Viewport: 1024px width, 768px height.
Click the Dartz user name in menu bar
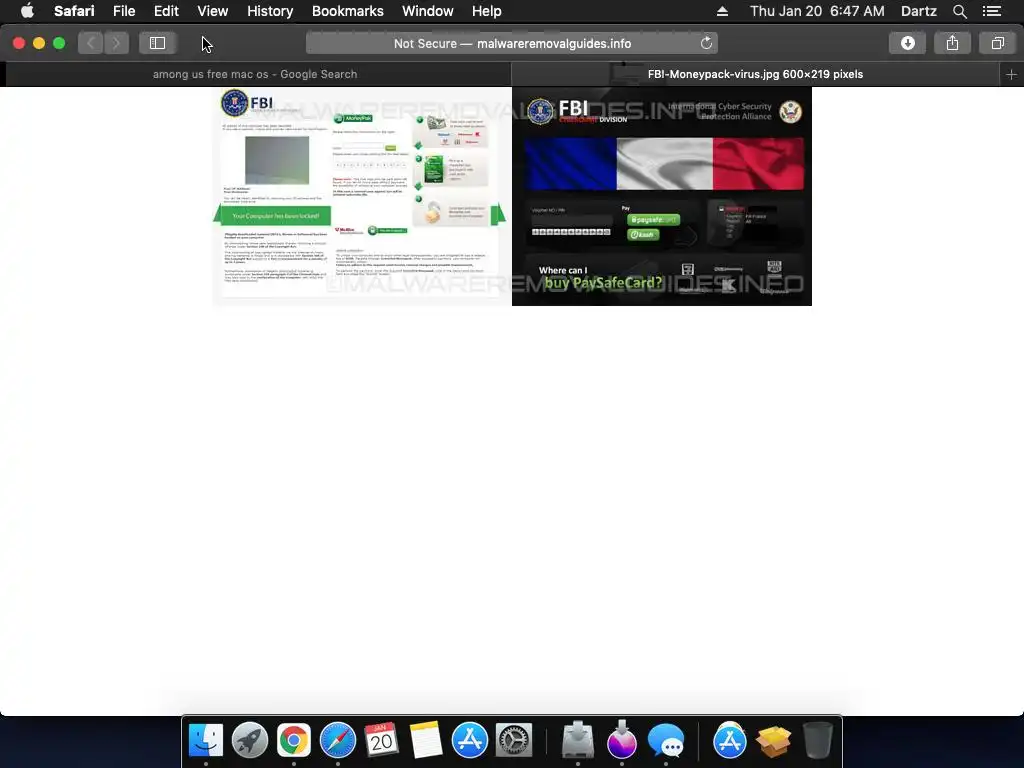tap(918, 11)
